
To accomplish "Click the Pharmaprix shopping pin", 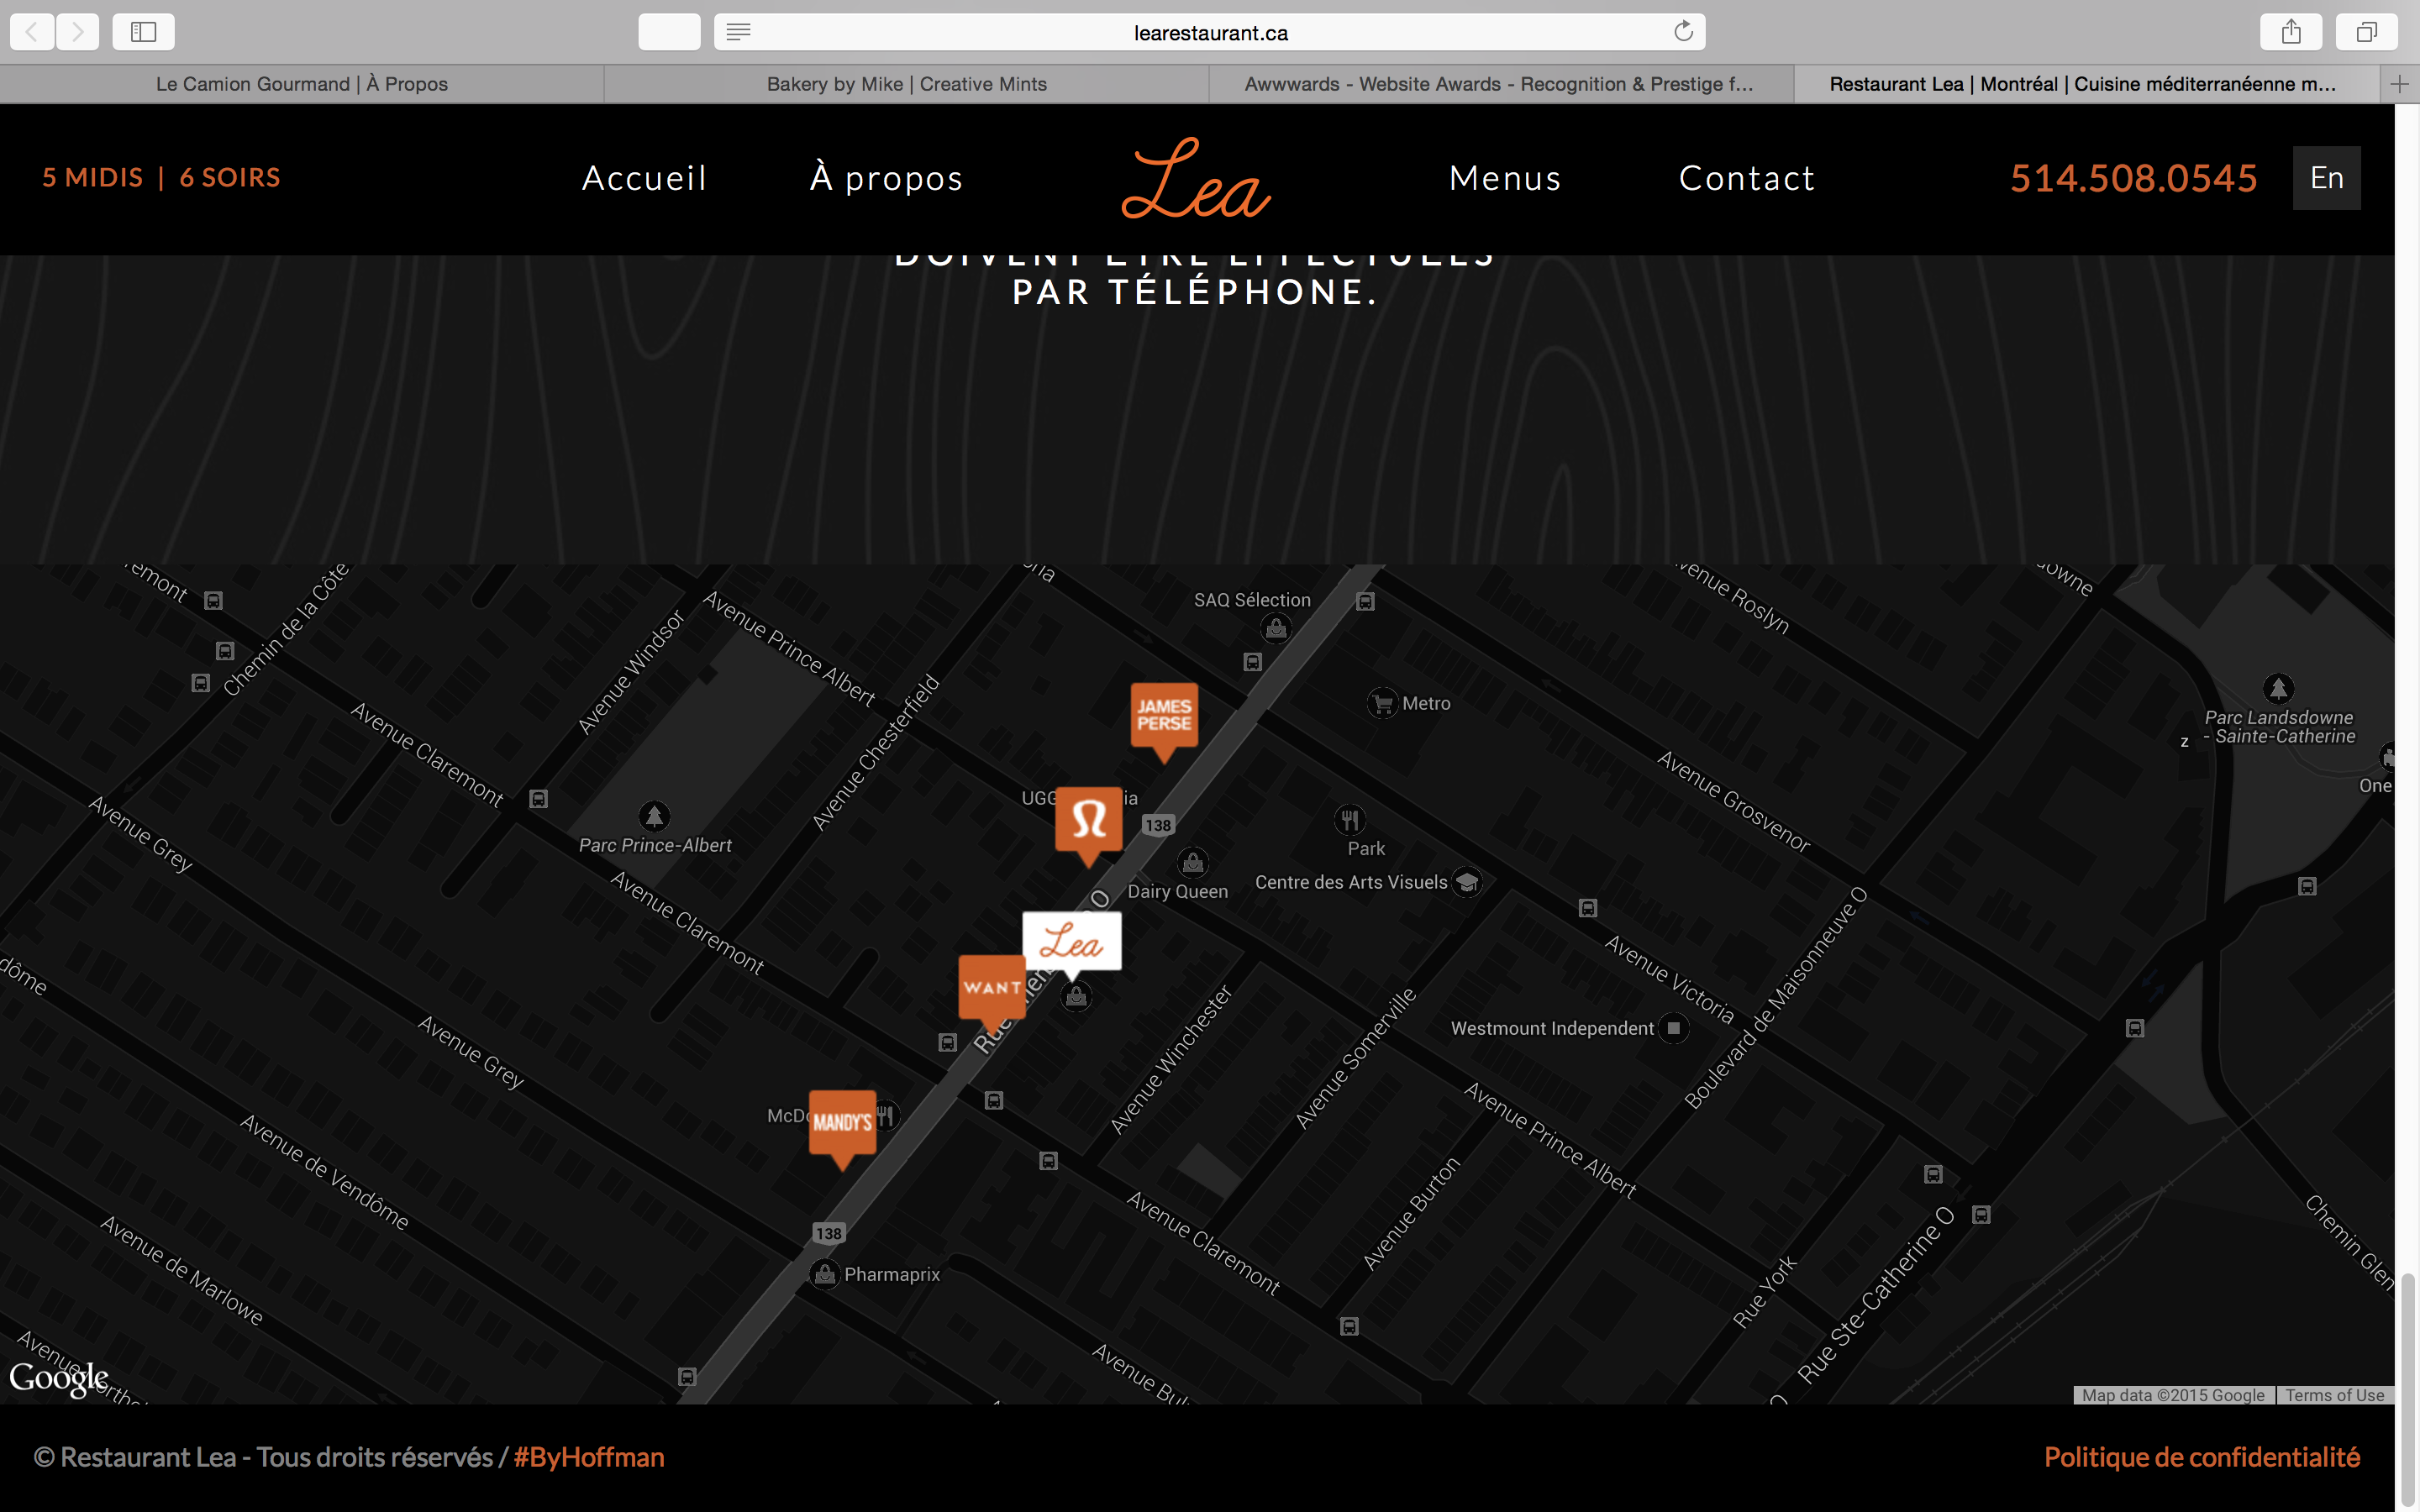I will click(825, 1274).
